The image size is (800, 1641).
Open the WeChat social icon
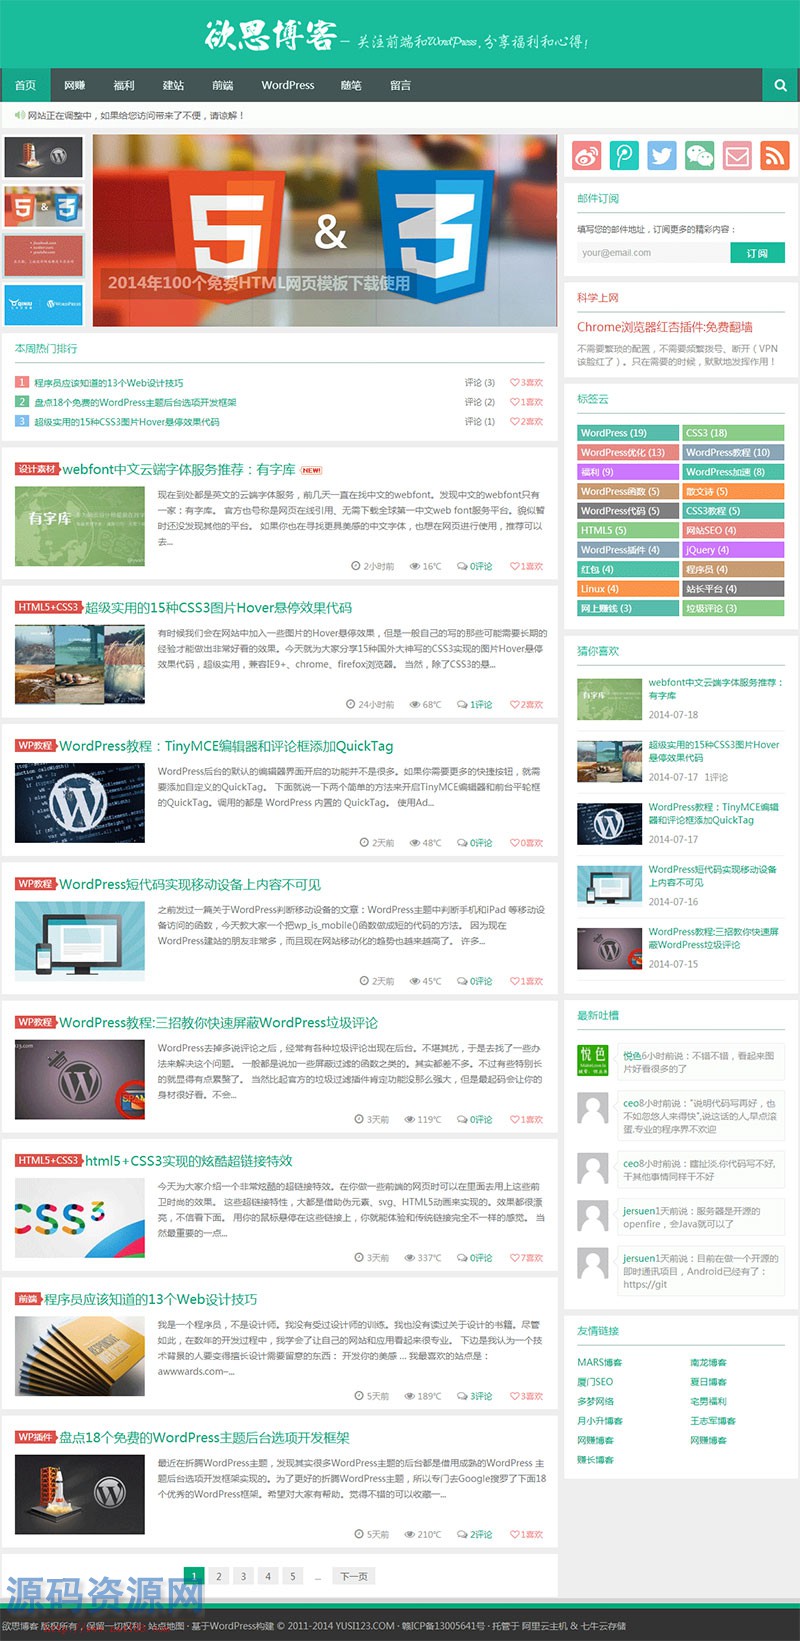click(699, 155)
